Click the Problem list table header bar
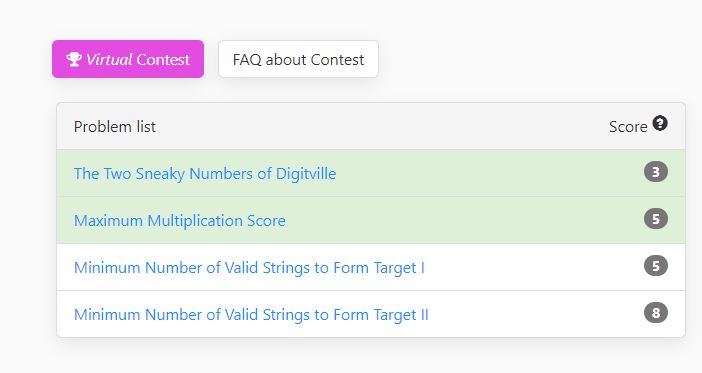This screenshot has width=702, height=373. (371, 126)
